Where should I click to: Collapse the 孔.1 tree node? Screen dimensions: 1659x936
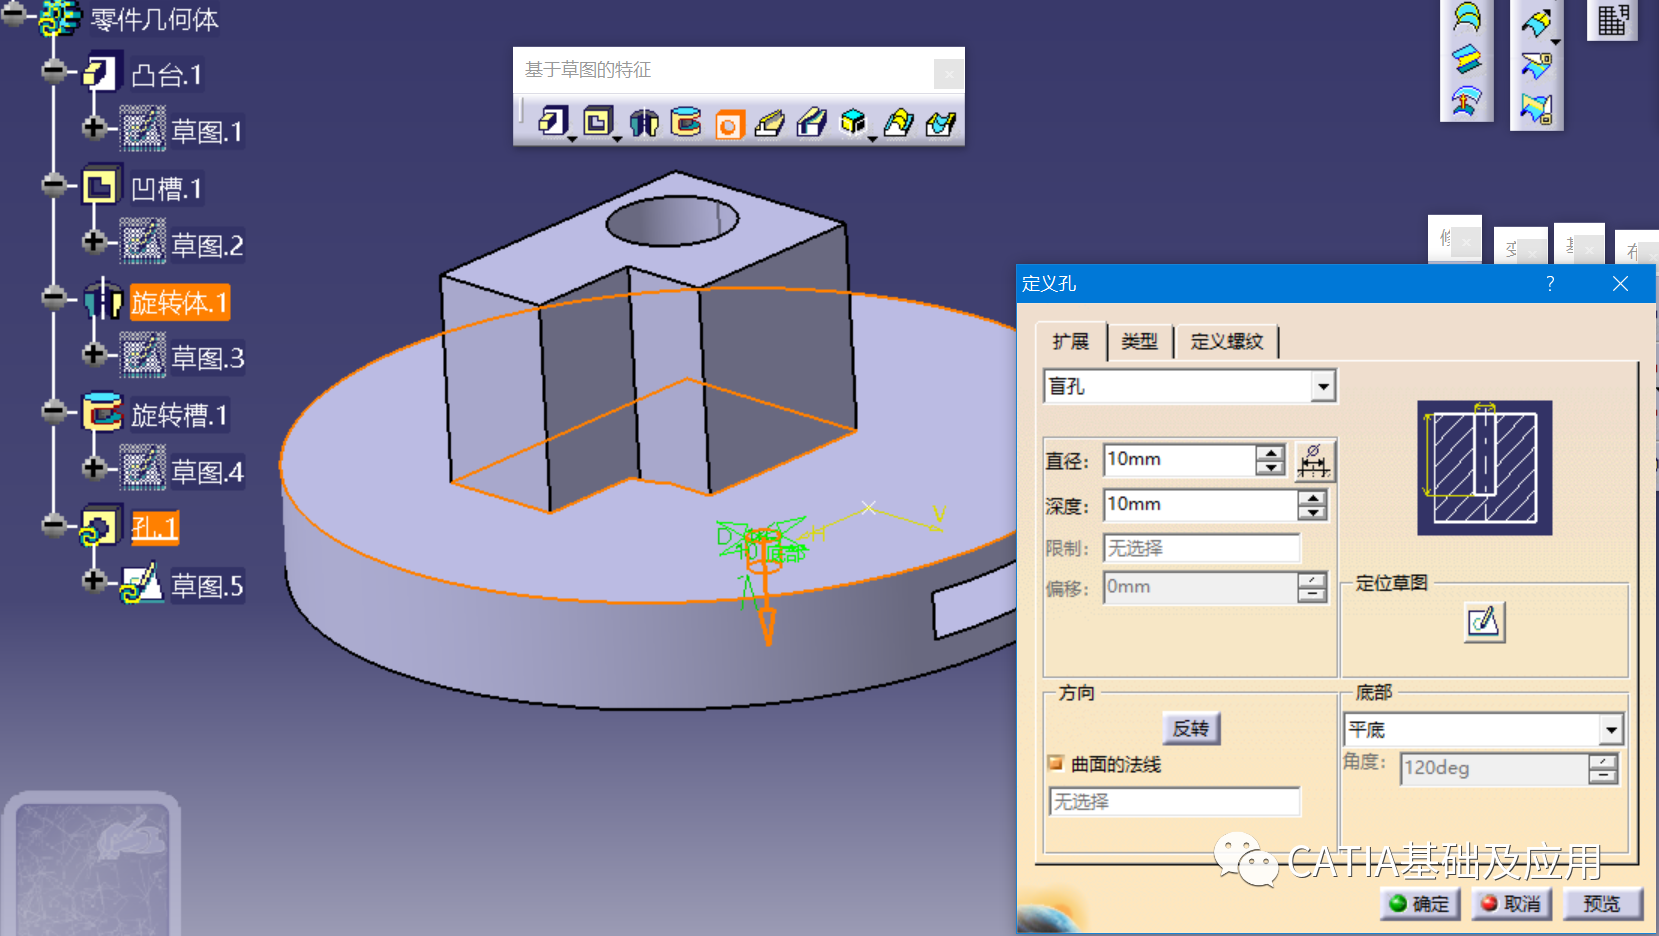pyautogui.click(x=54, y=526)
